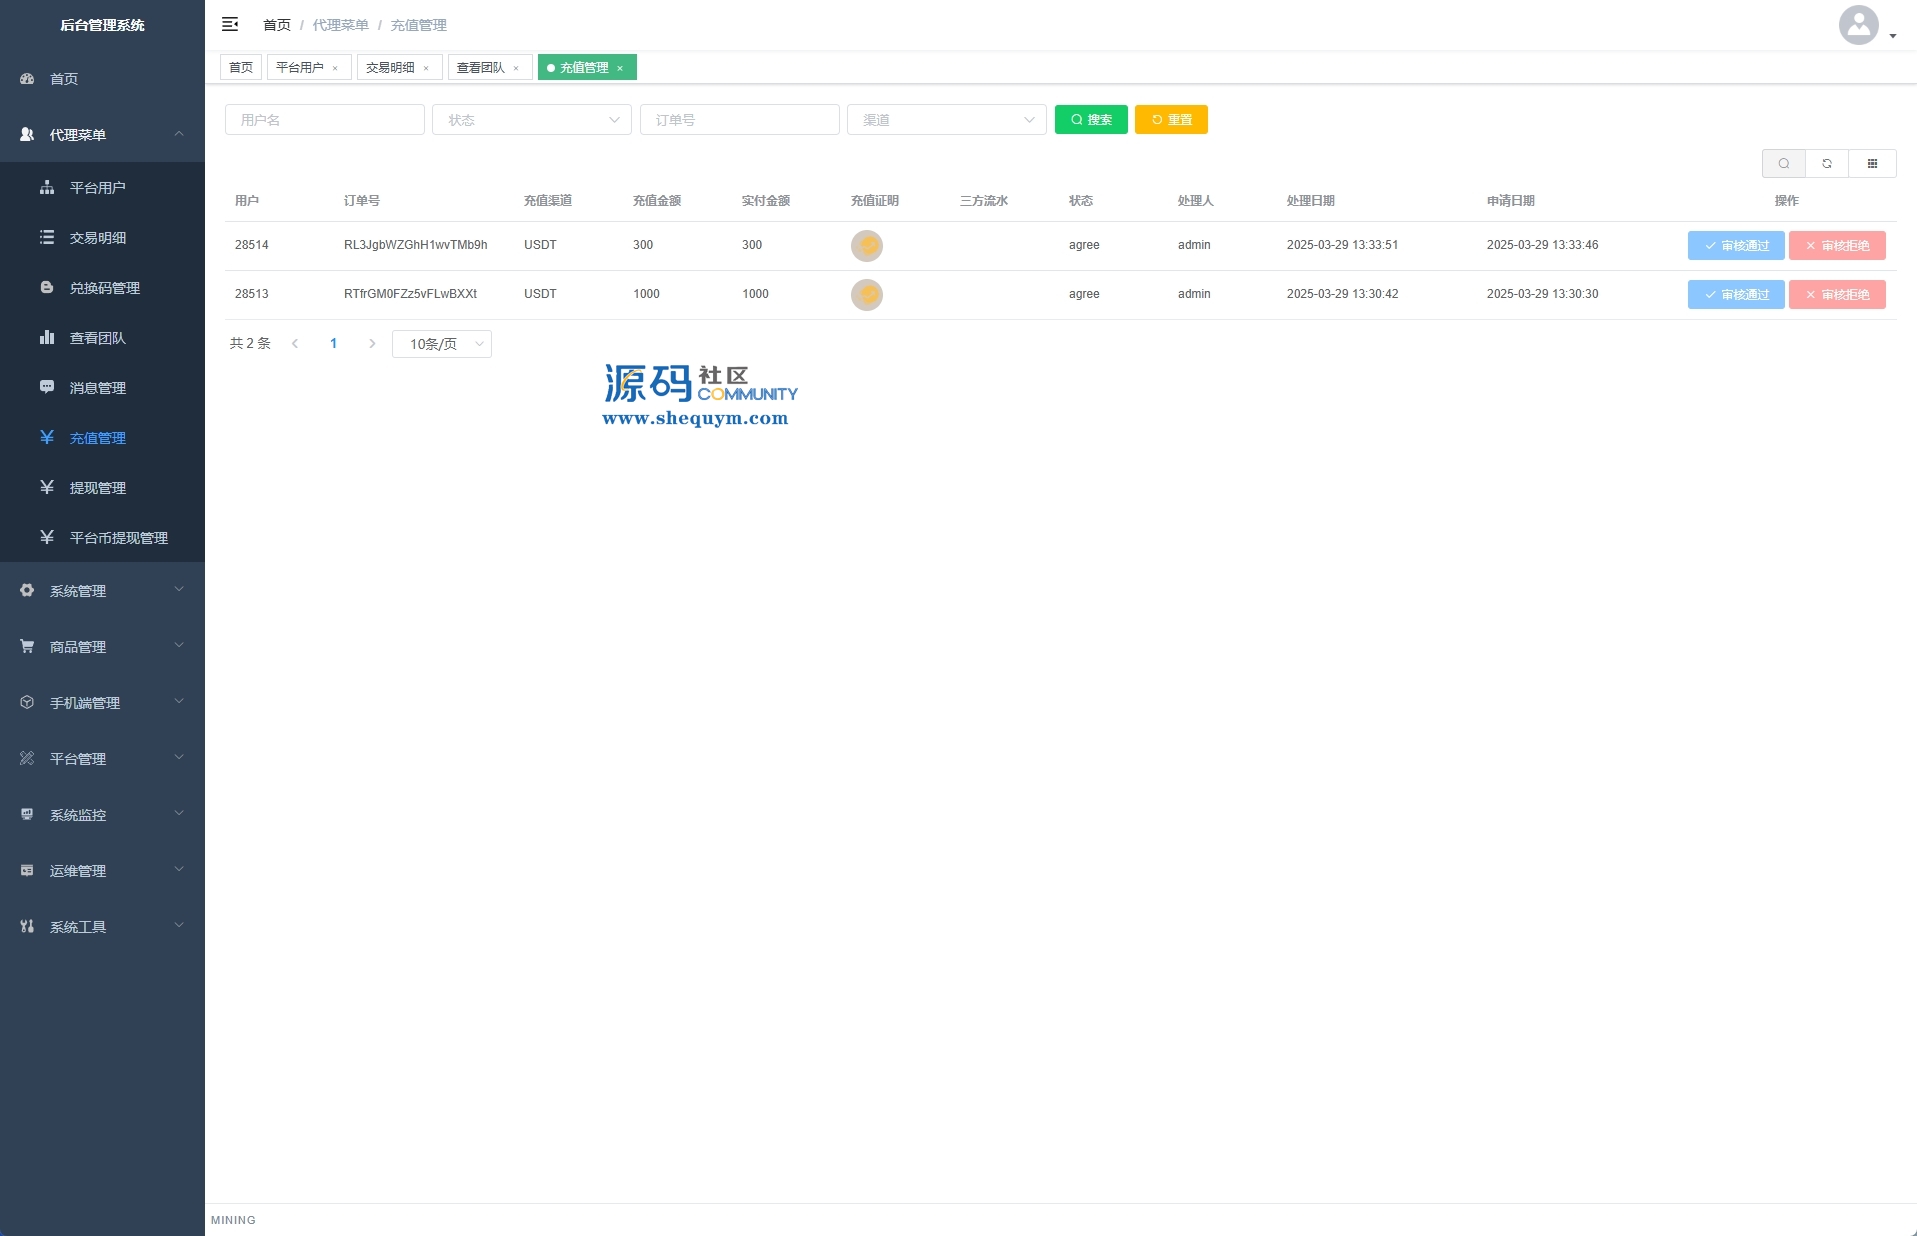The height and width of the screenshot is (1236, 1917).
Task: Close the 平台用户 tab
Action: coord(335,68)
